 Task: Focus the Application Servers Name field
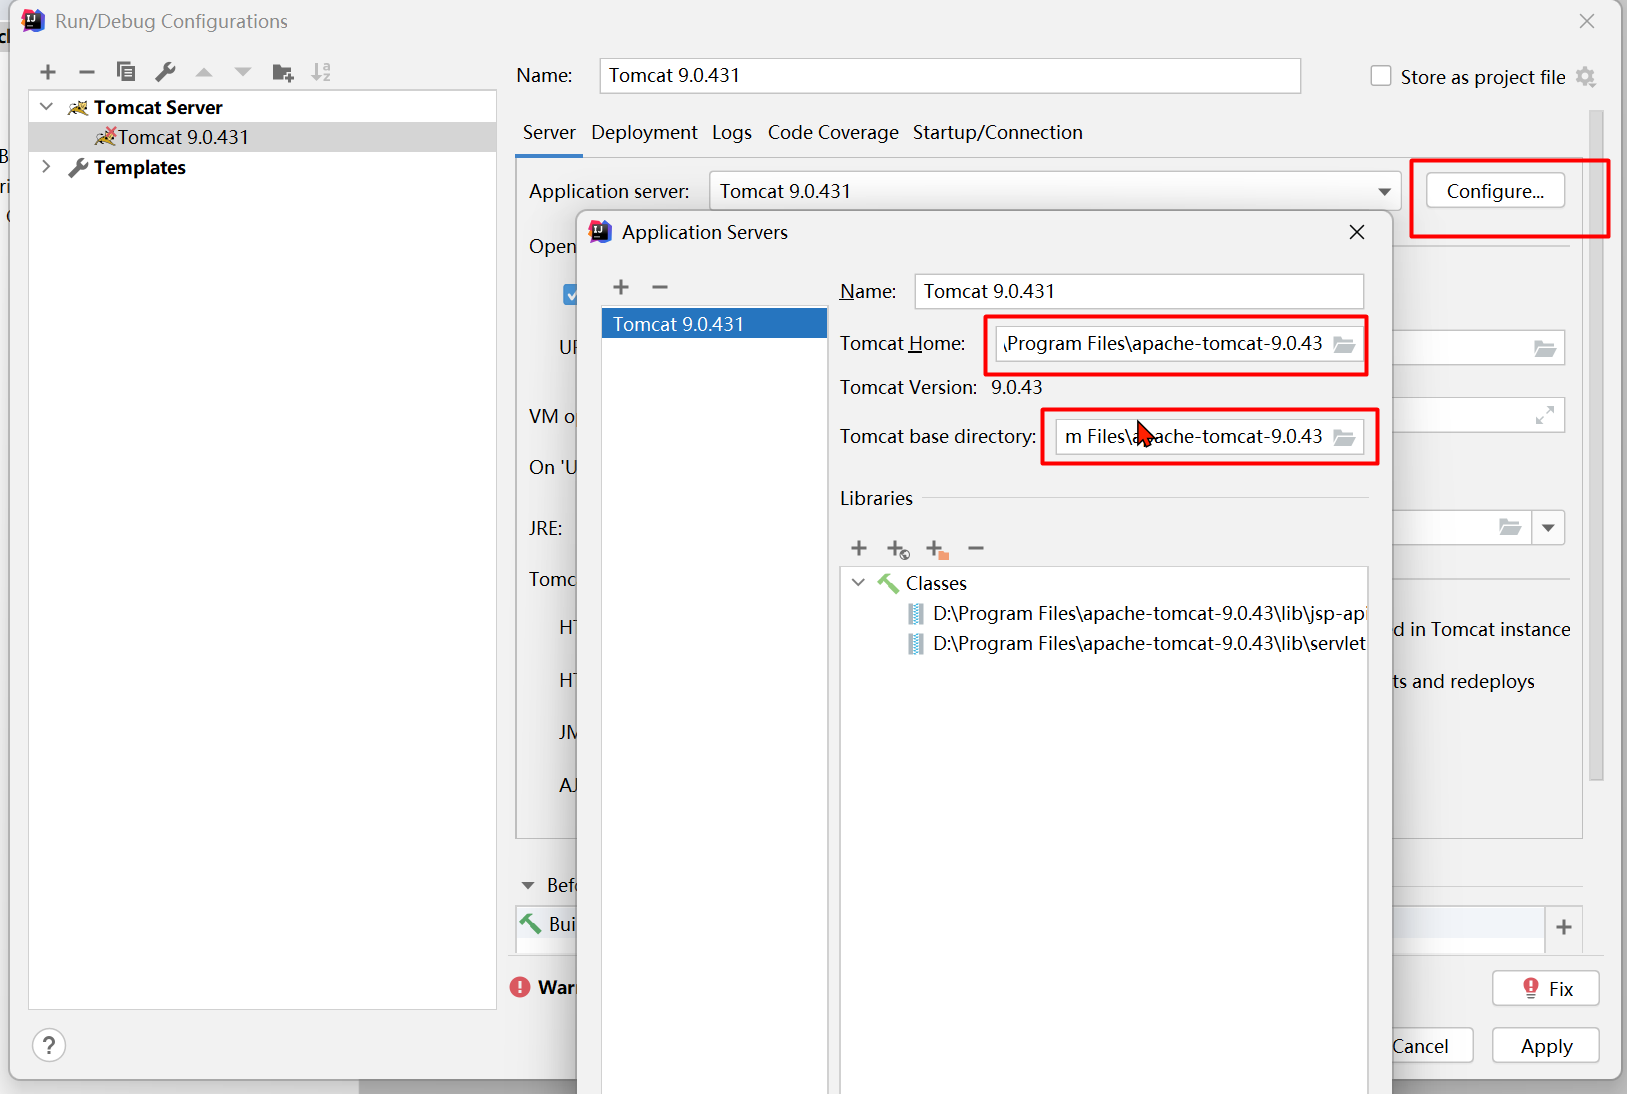(1139, 291)
